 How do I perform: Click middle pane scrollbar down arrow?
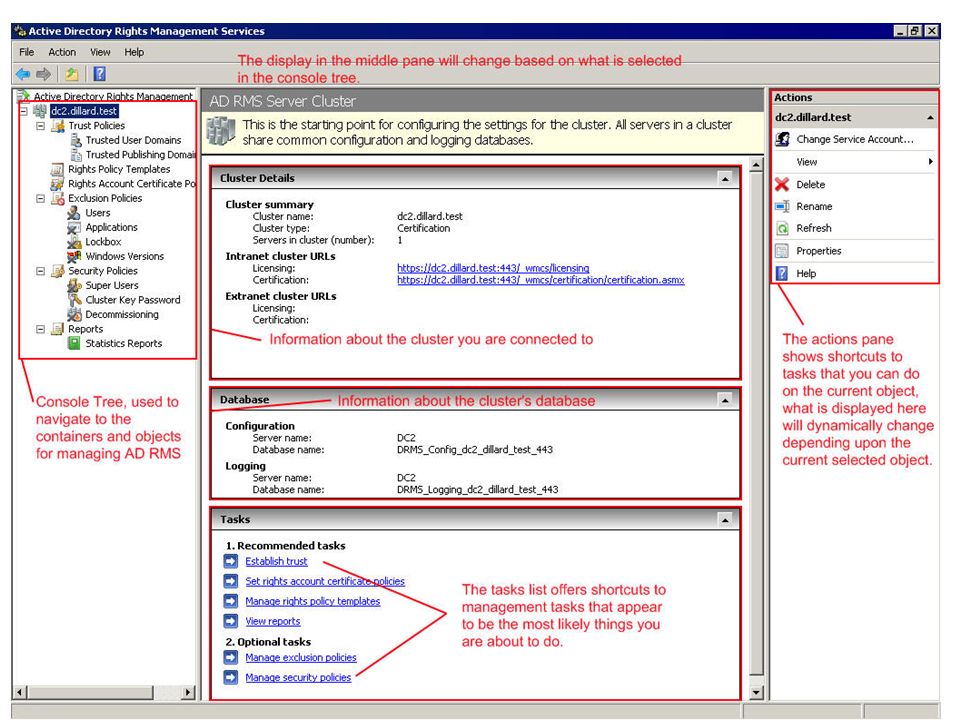[757, 692]
